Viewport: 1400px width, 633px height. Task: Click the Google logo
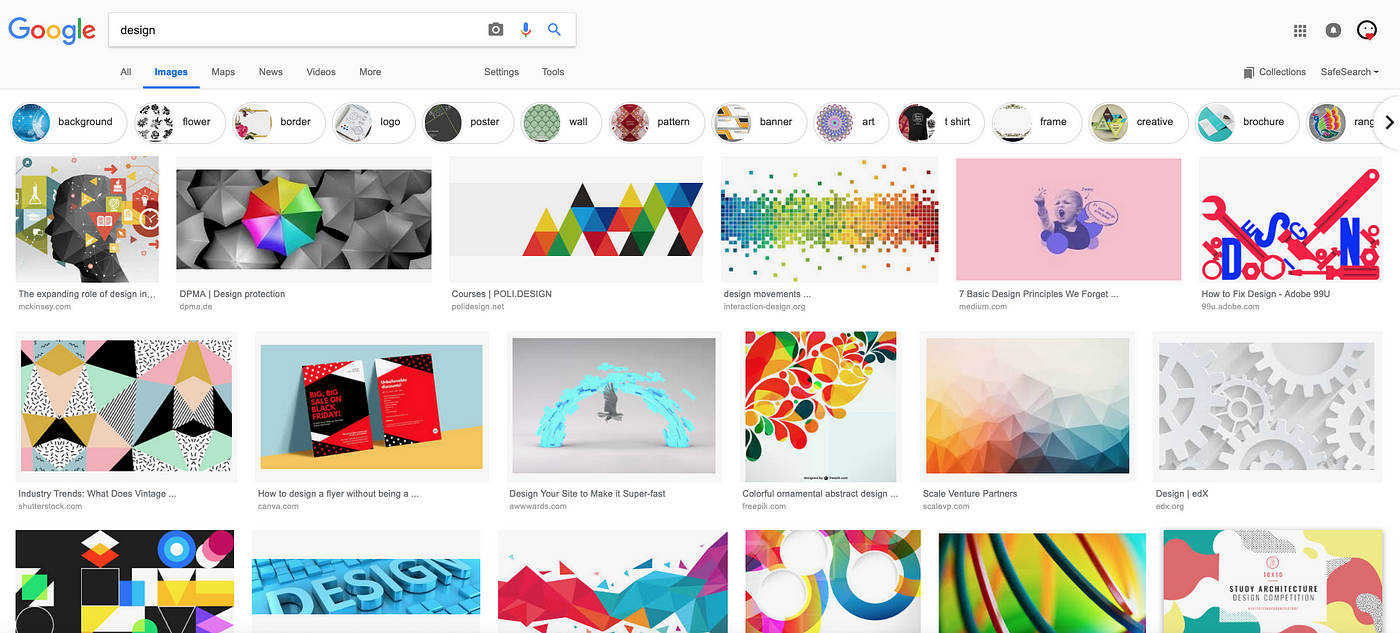(x=52, y=30)
